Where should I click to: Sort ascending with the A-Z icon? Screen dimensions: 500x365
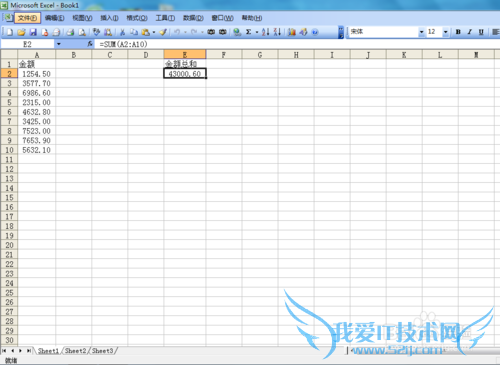pyautogui.click(x=266, y=32)
